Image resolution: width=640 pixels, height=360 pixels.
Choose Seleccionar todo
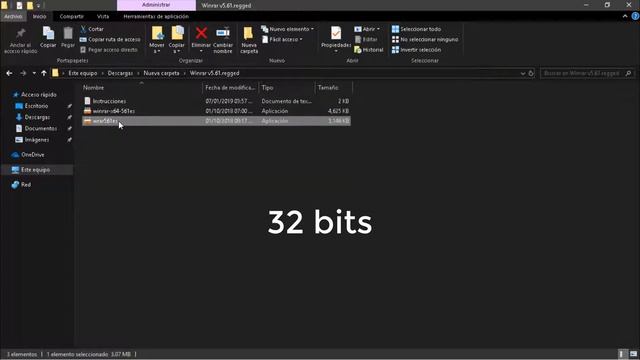416,29
